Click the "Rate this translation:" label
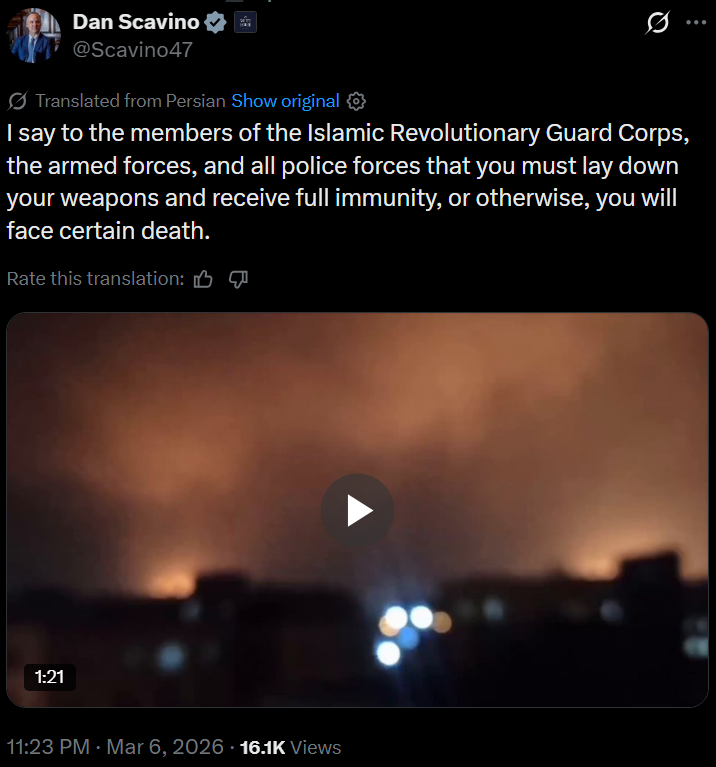 tap(95, 279)
